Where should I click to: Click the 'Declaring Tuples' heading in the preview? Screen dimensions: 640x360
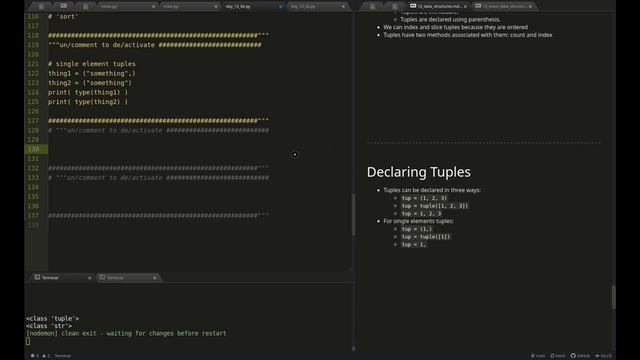point(419,172)
